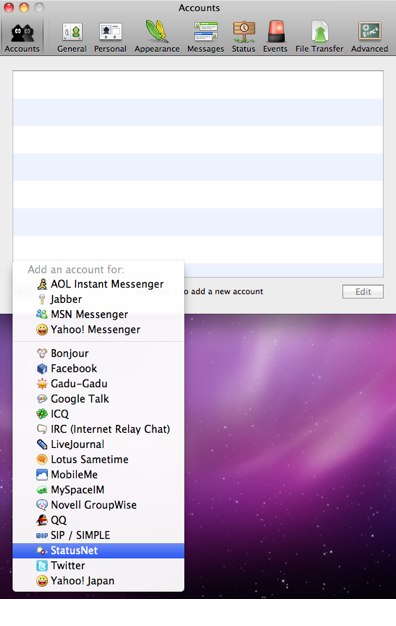Close the Accounts window
Image resolution: width=396 pixels, height=626 pixels.
[x=9, y=7]
